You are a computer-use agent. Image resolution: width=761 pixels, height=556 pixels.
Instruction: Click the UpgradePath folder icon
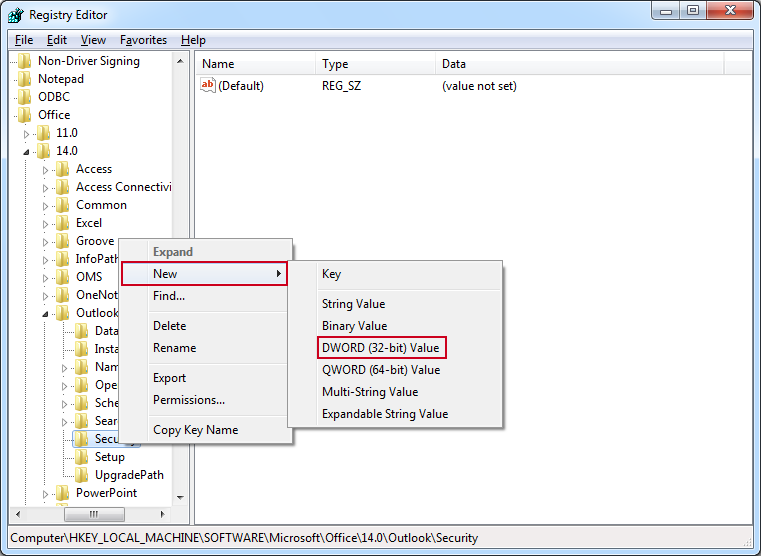[81, 475]
